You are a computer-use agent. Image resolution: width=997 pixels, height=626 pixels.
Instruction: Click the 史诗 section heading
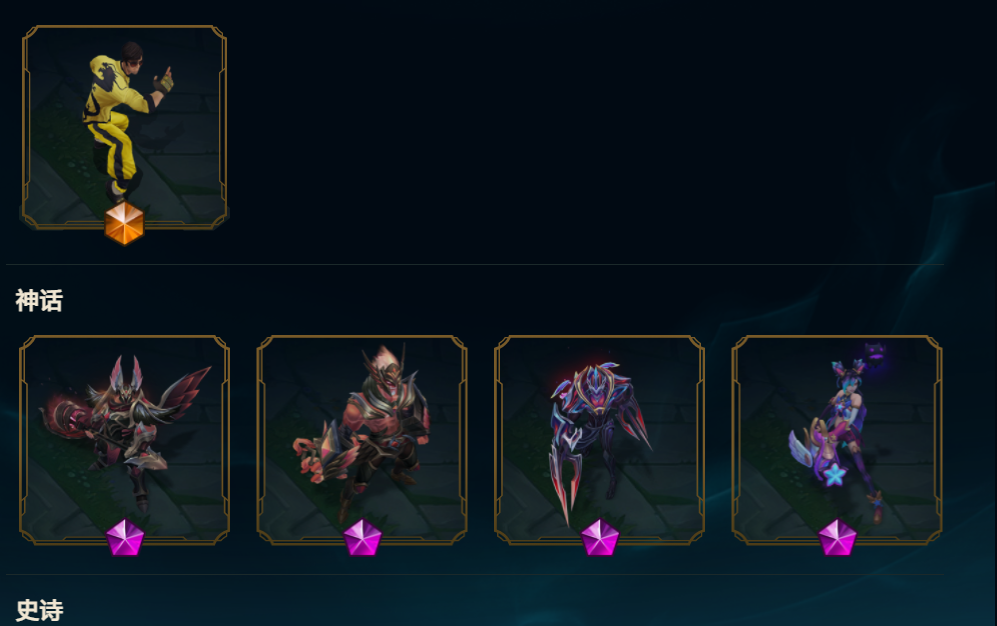[x=39, y=610]
